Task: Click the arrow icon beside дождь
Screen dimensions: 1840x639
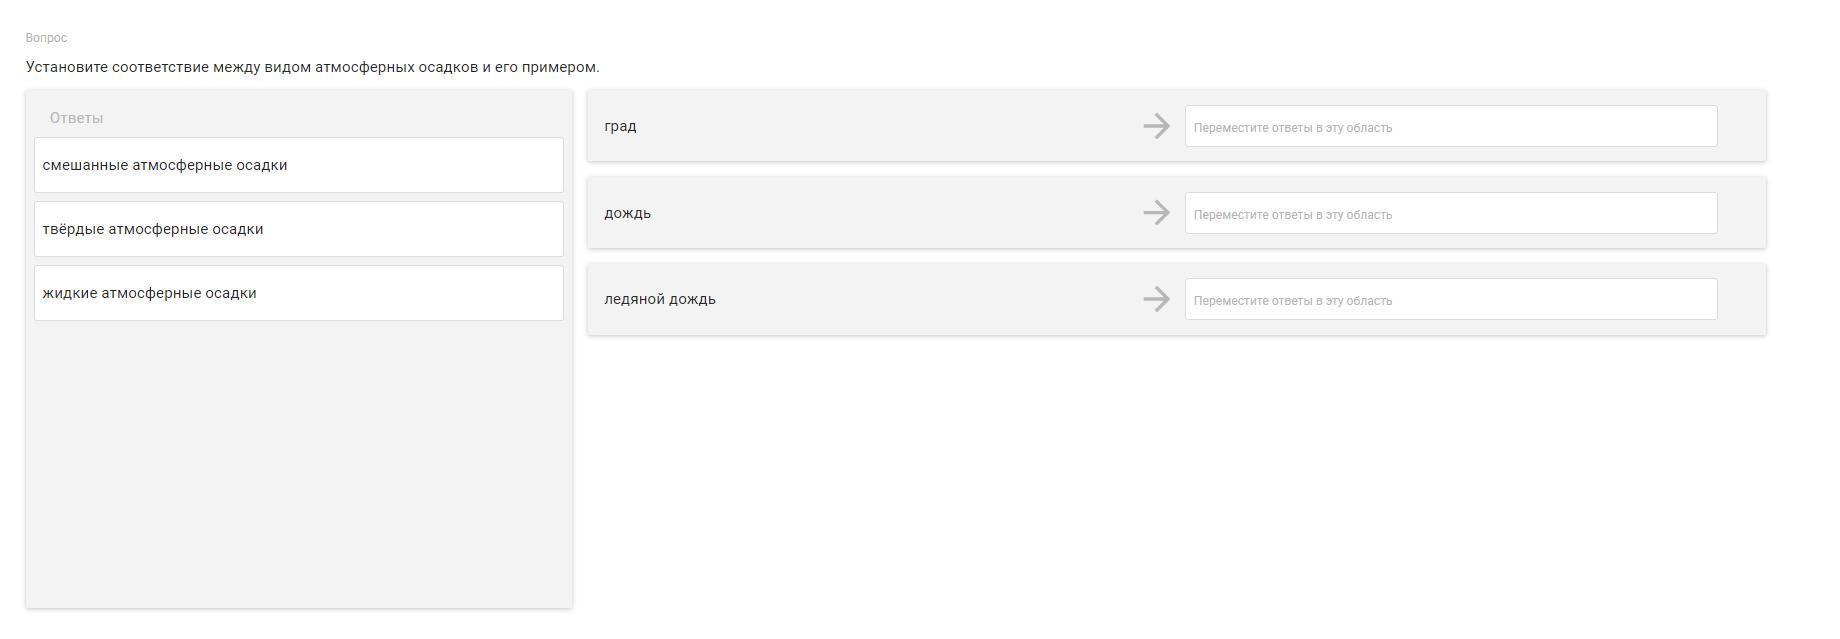Action: [1156, 213]
